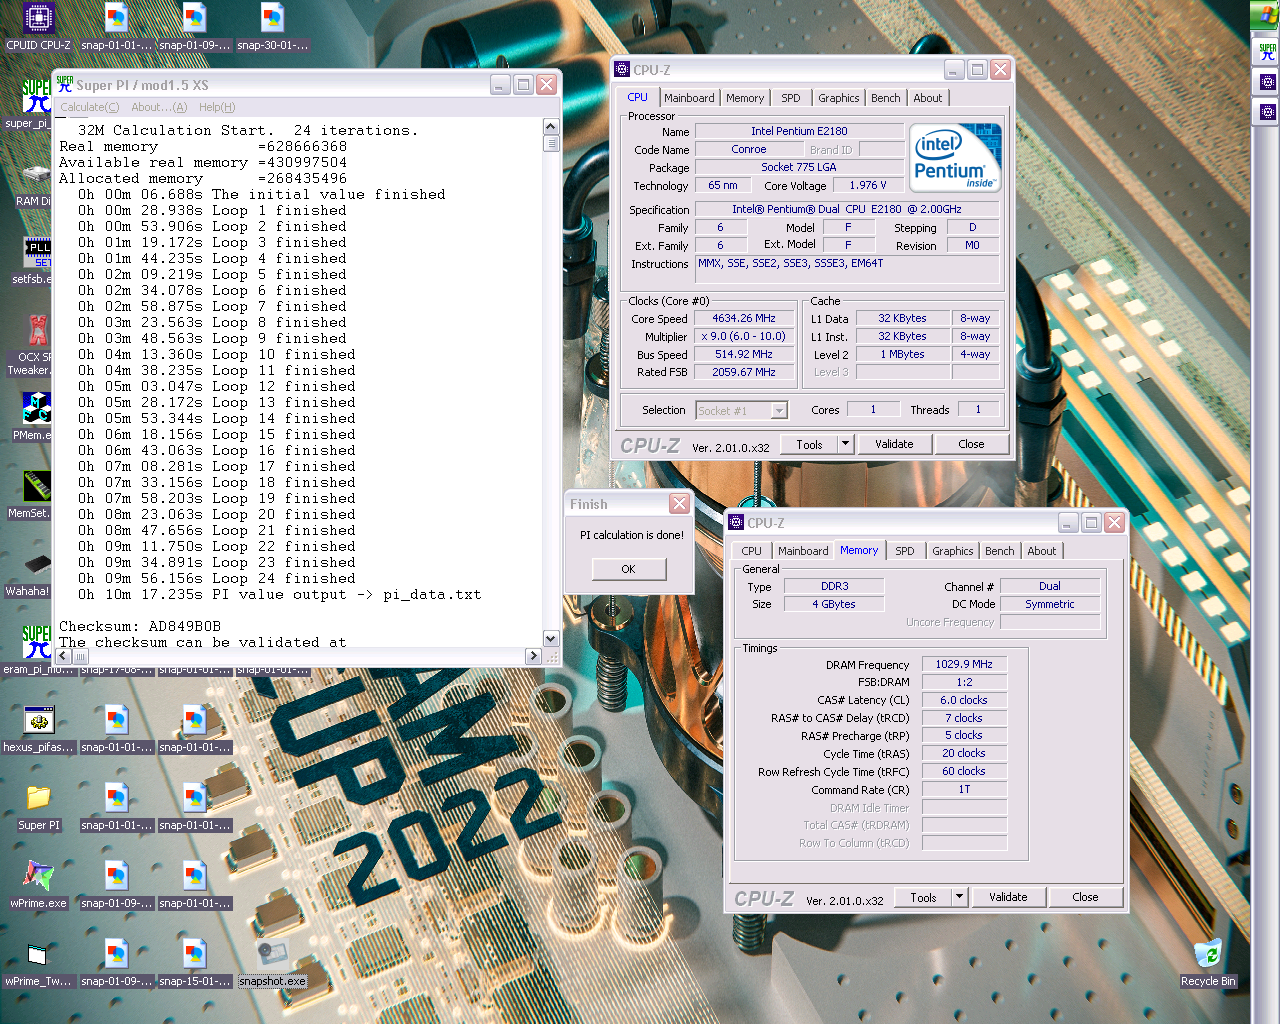This screenshot has width=1280, height=1024.
Task: Click the Checksum: AD849B0B line
Action: pyautogui.click(x=140, y=626)
